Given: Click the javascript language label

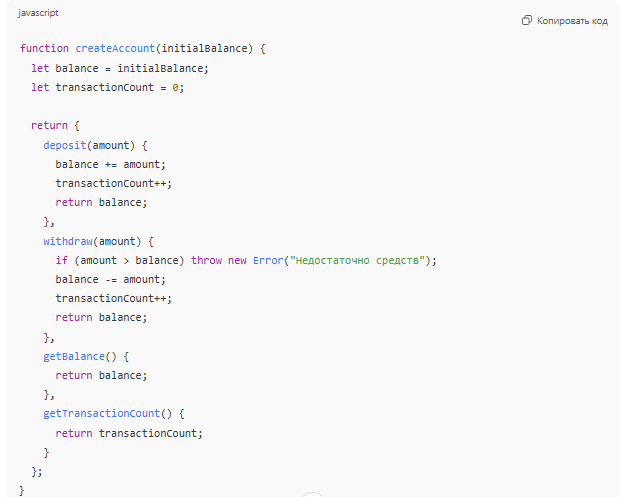Looking at the screenshot, I should tap(38, 13).
